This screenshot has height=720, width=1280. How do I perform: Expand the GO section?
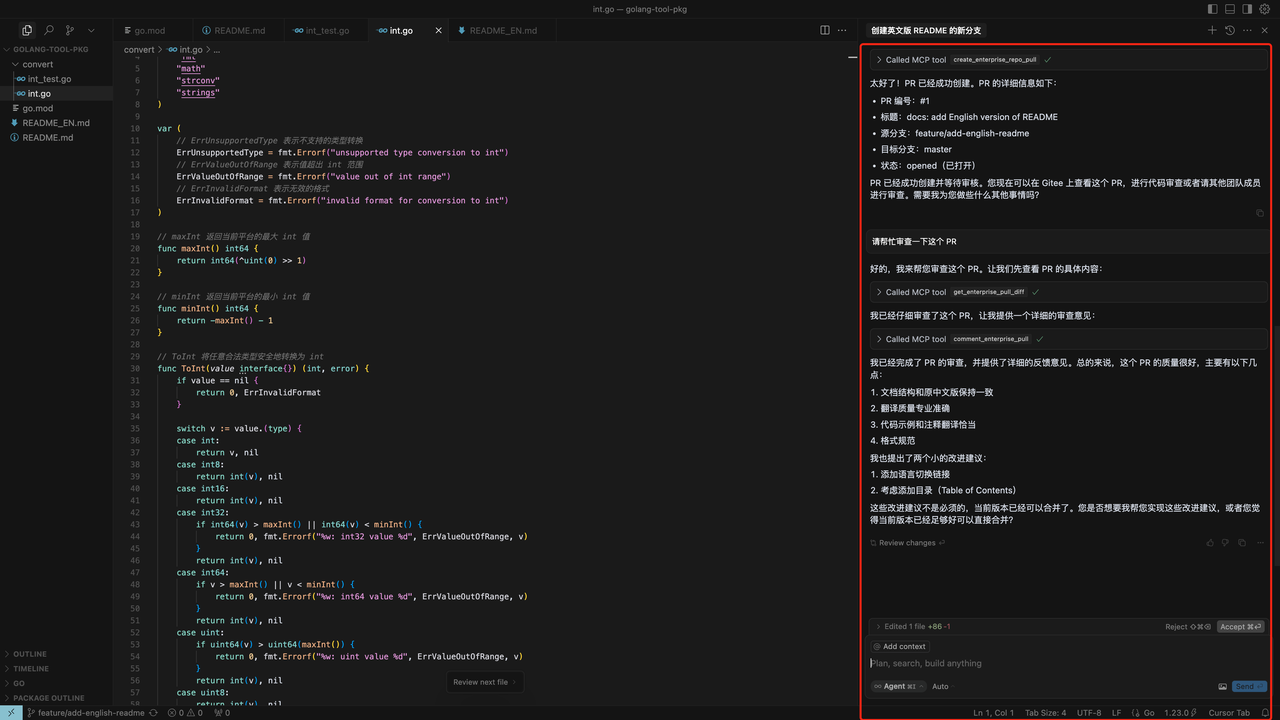tap(56, 683)
